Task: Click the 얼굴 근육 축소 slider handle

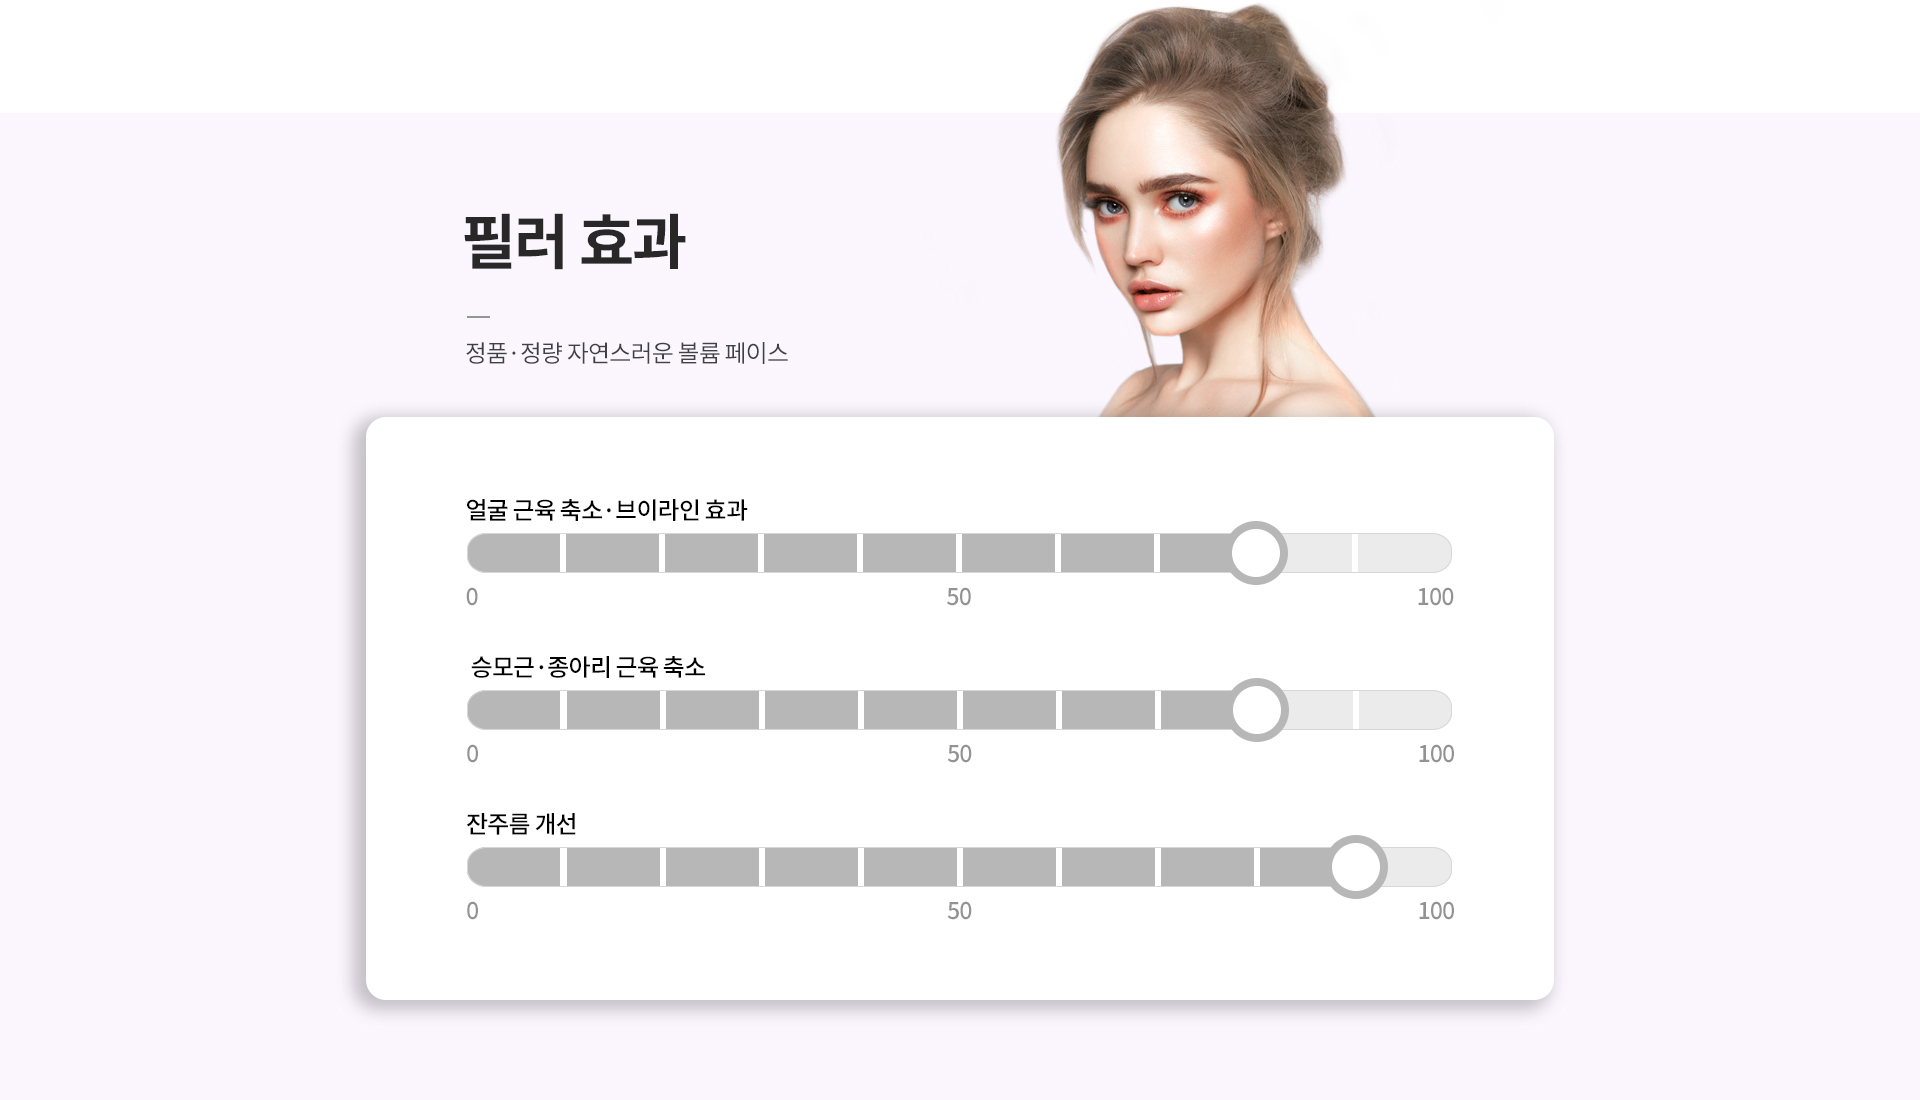Action: 1256,553
